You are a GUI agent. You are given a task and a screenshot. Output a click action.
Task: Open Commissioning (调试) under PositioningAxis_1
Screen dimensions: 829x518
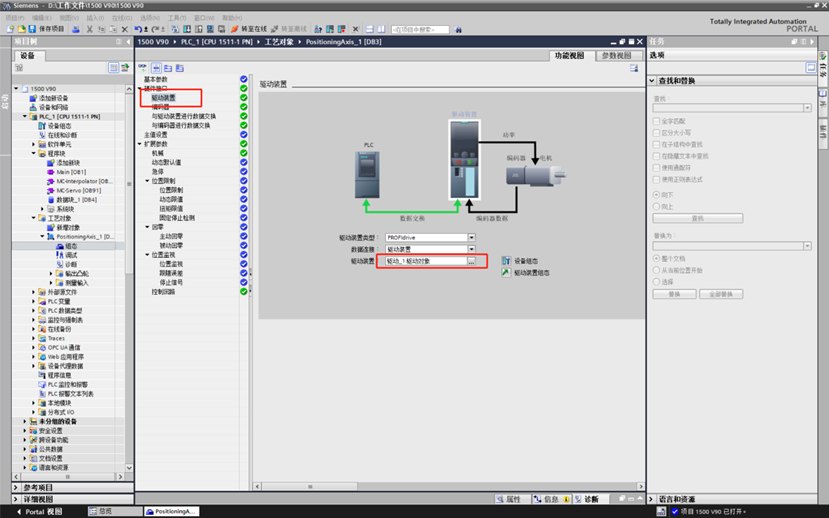[x=71, y=255]
